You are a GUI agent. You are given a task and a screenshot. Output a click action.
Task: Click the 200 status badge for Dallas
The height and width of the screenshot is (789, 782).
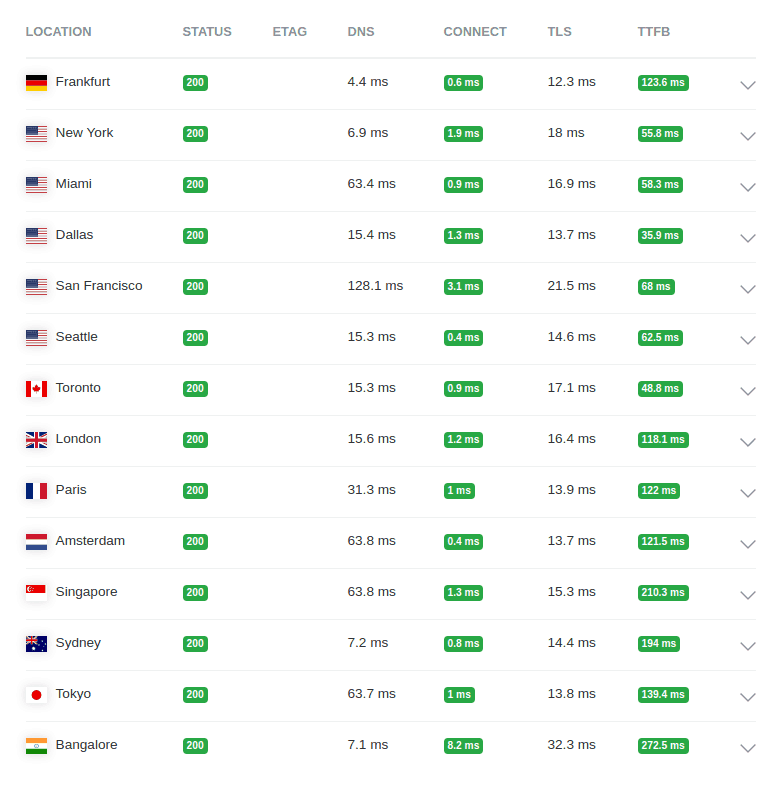[x=195, y=236]
